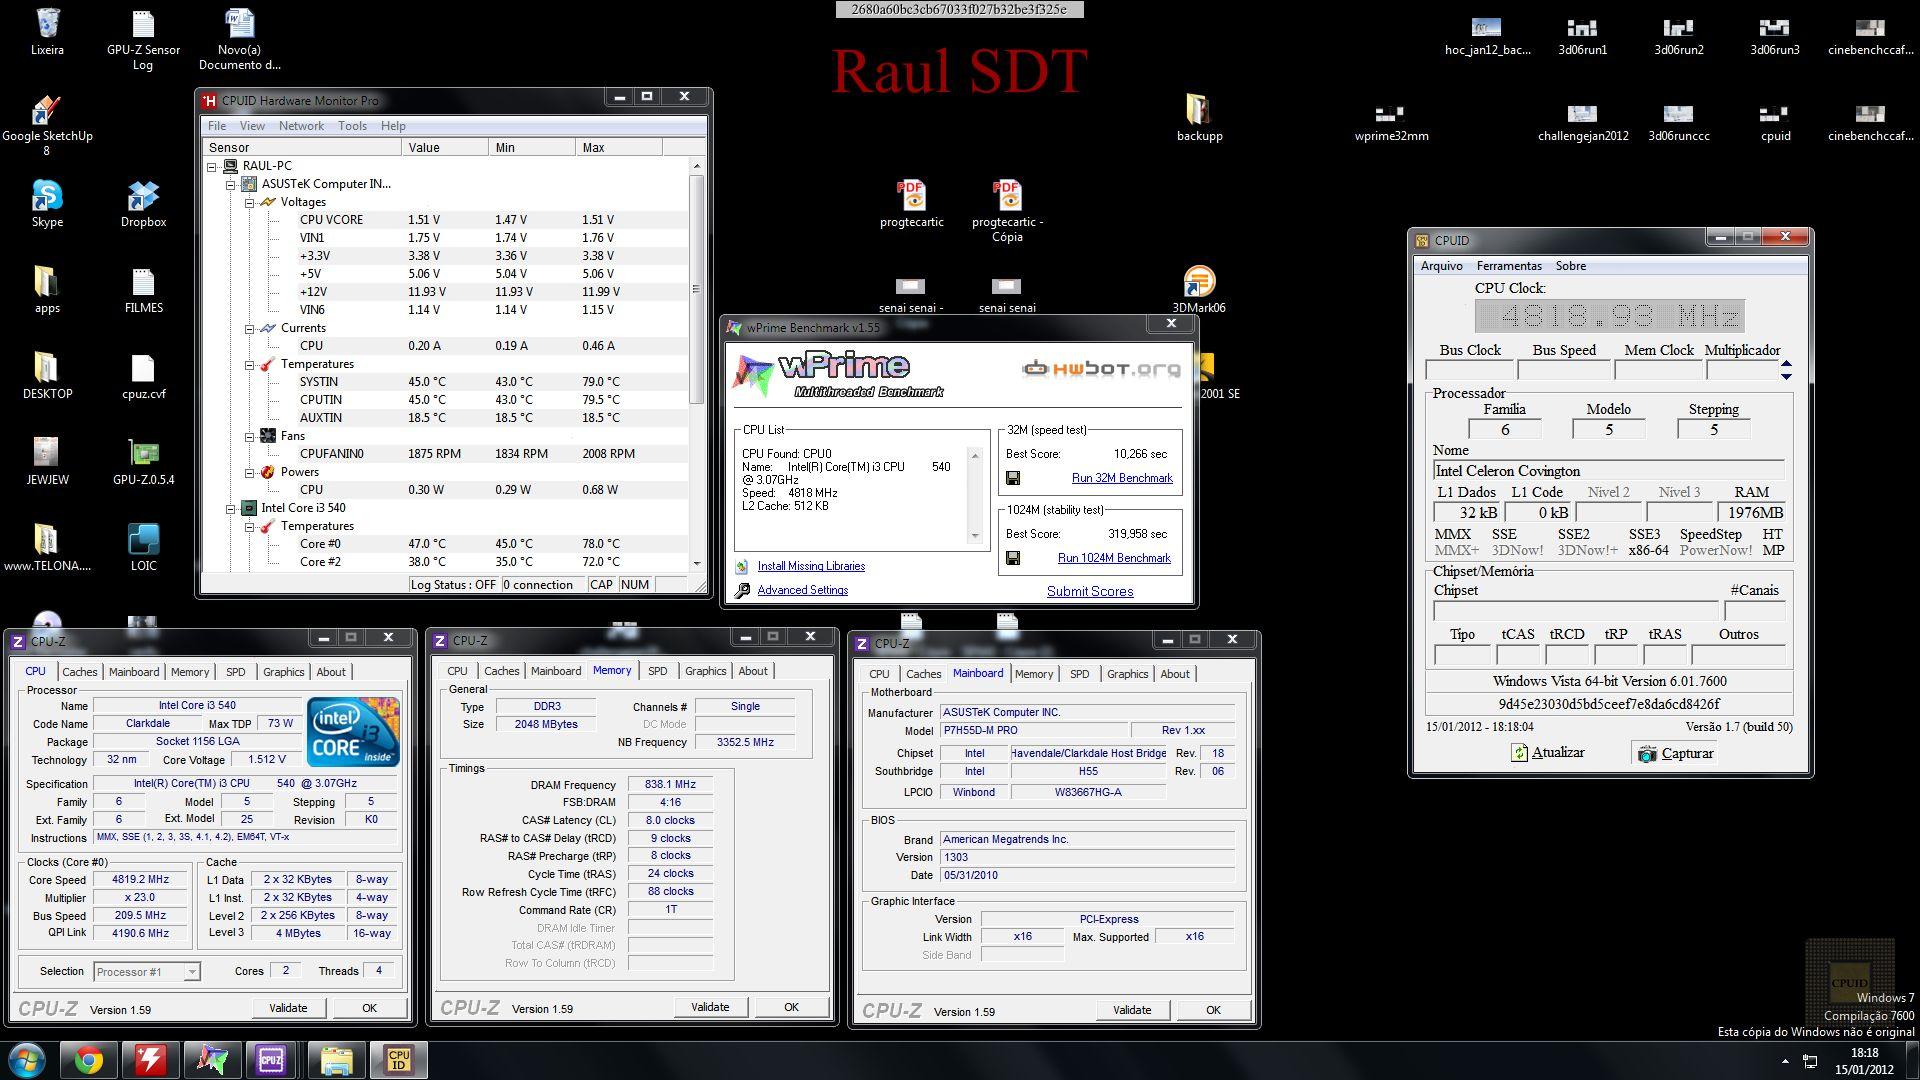
Task: Open the FILMES desktop file
Action: pyautogui.click(x=143, y=290)
